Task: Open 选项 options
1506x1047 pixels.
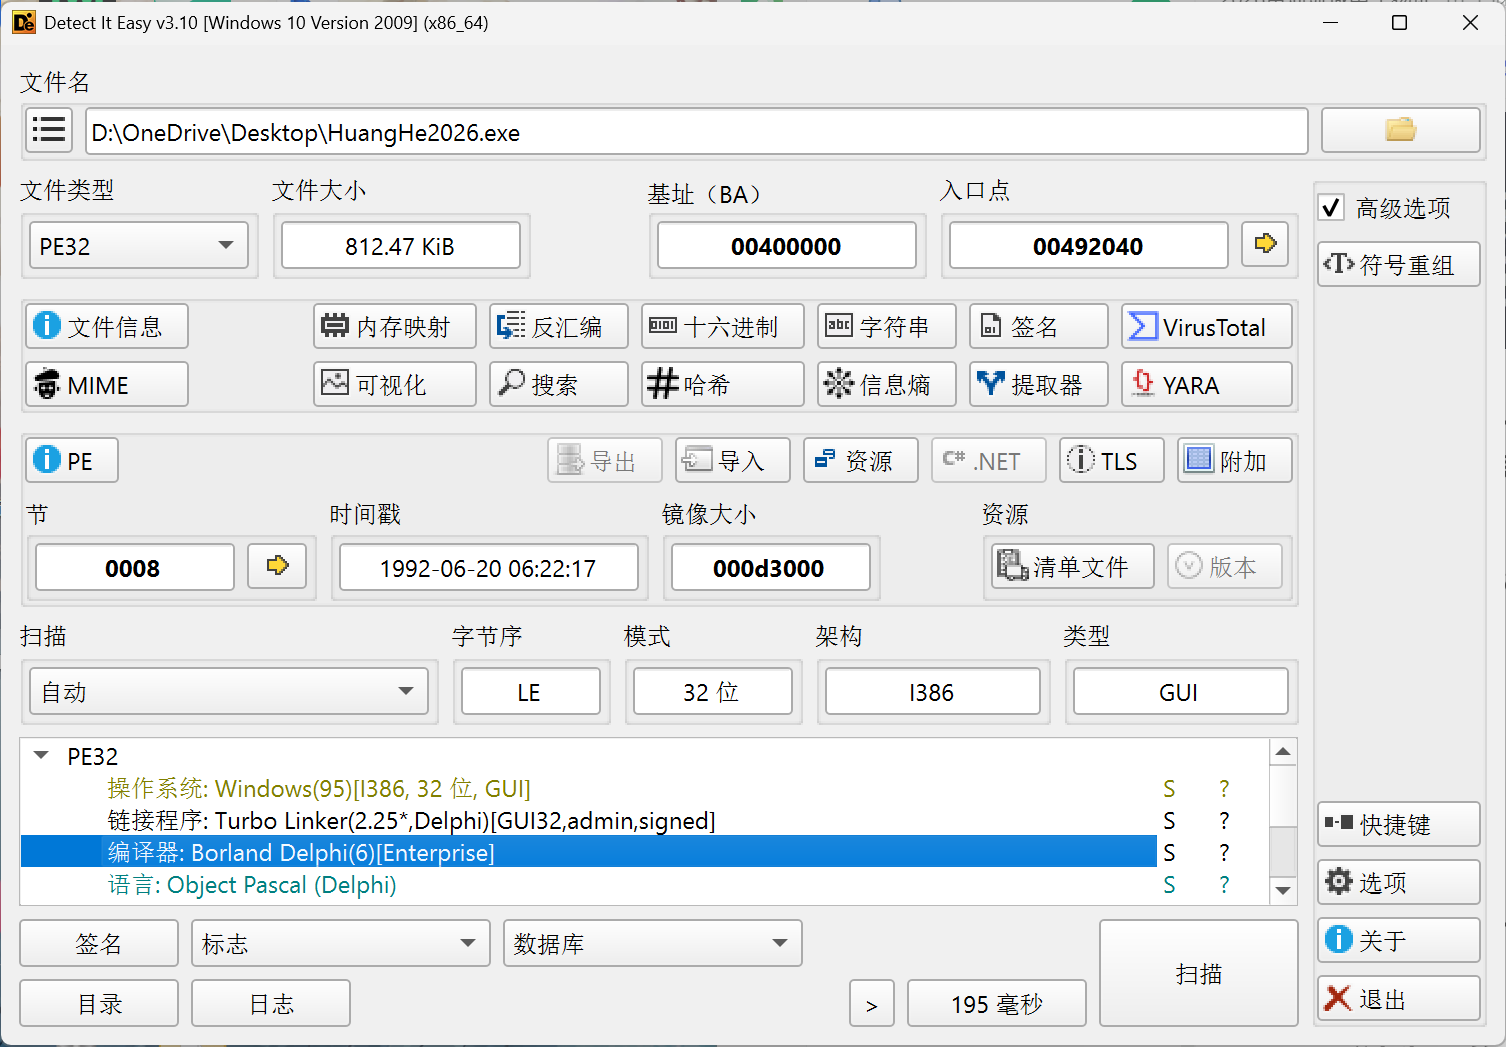Action: tap(1399, 882)
